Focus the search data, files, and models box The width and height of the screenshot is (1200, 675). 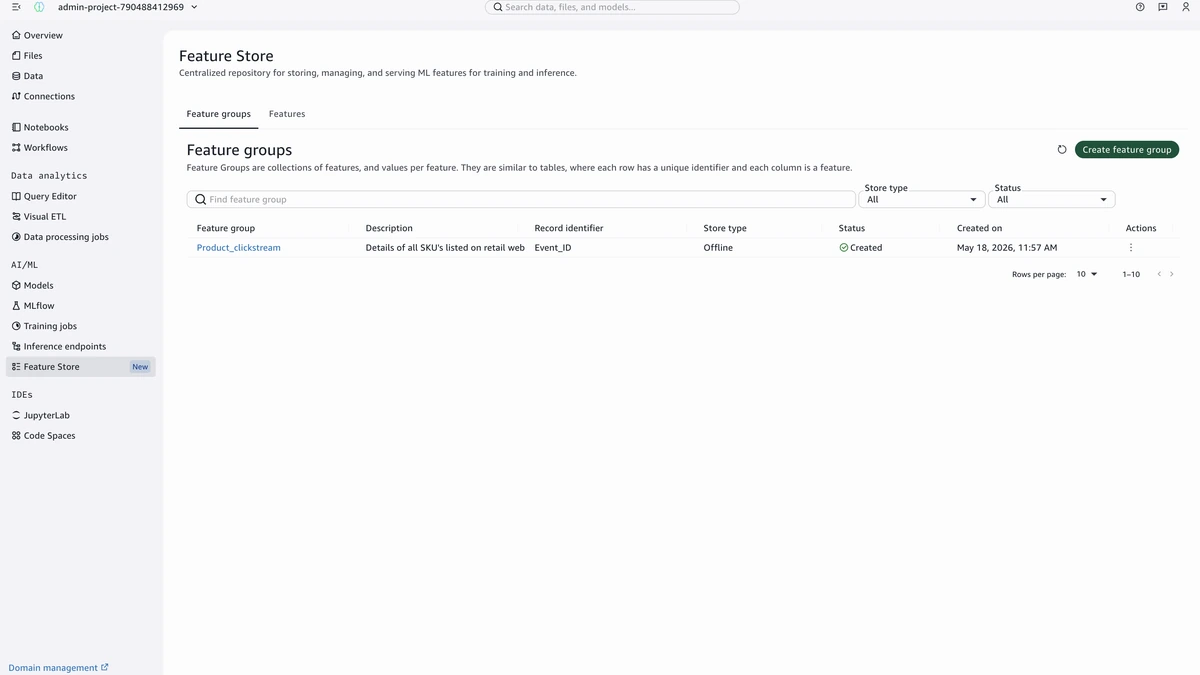[612, 7]
